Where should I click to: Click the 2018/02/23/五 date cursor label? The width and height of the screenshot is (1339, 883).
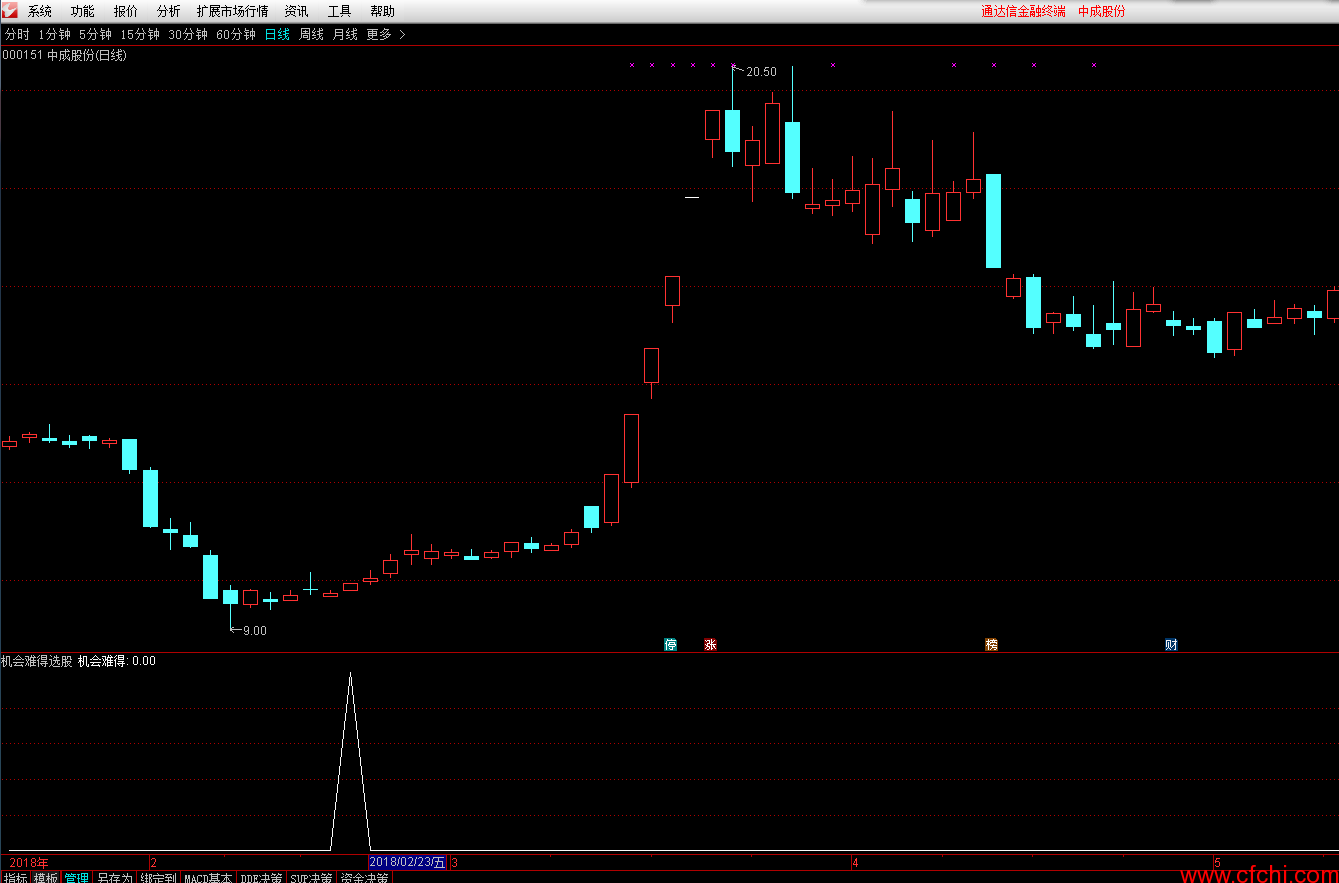pos(407,862)
